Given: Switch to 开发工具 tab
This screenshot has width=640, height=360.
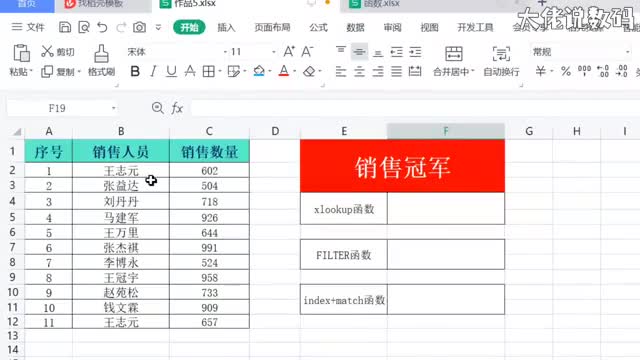Looking at the screenshot, I should (x=475, y=27).
